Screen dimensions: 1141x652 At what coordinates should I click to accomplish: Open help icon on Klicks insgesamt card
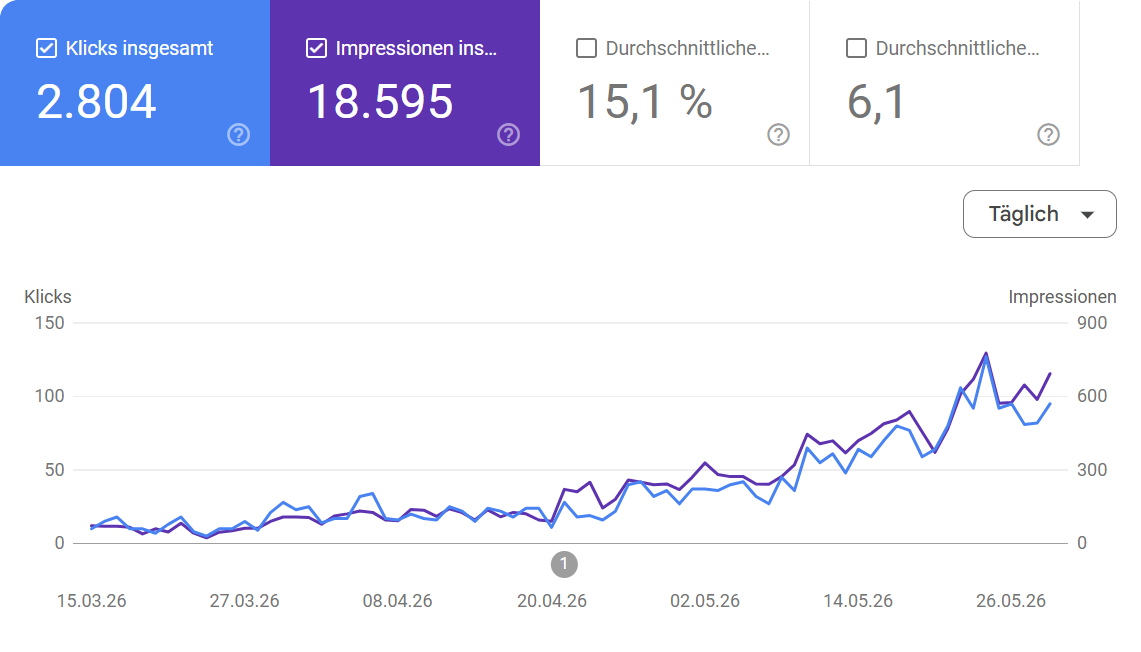239,135
